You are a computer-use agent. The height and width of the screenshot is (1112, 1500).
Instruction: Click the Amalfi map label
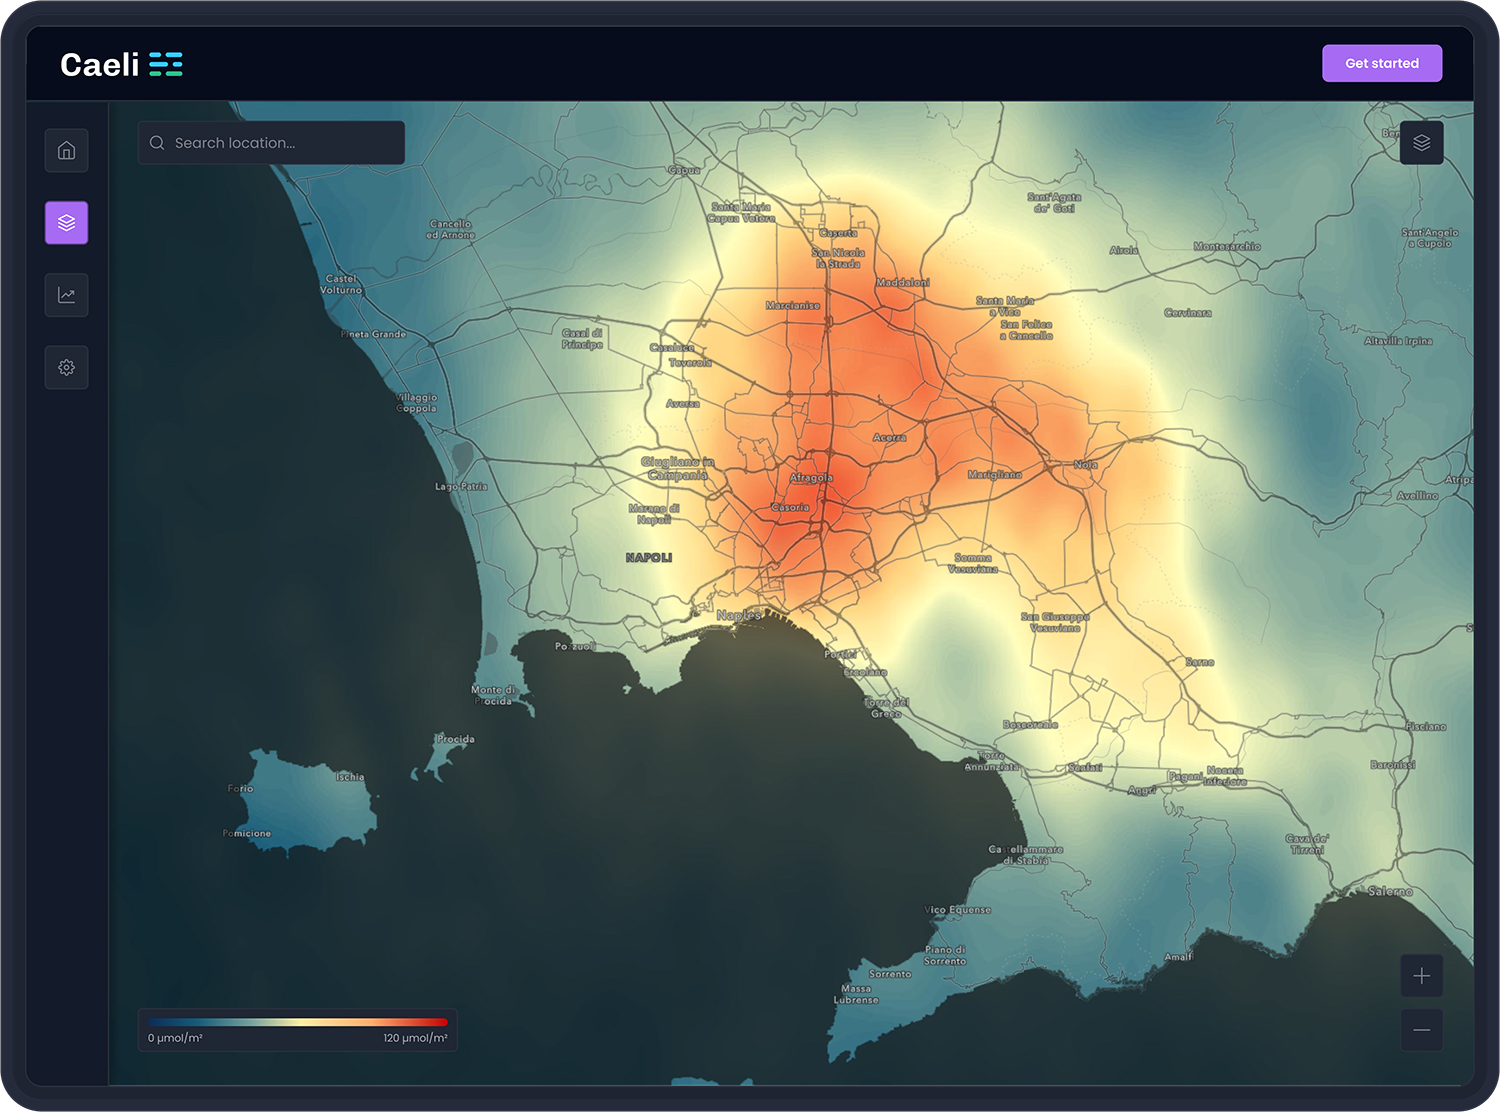[x=1178, y=957]
